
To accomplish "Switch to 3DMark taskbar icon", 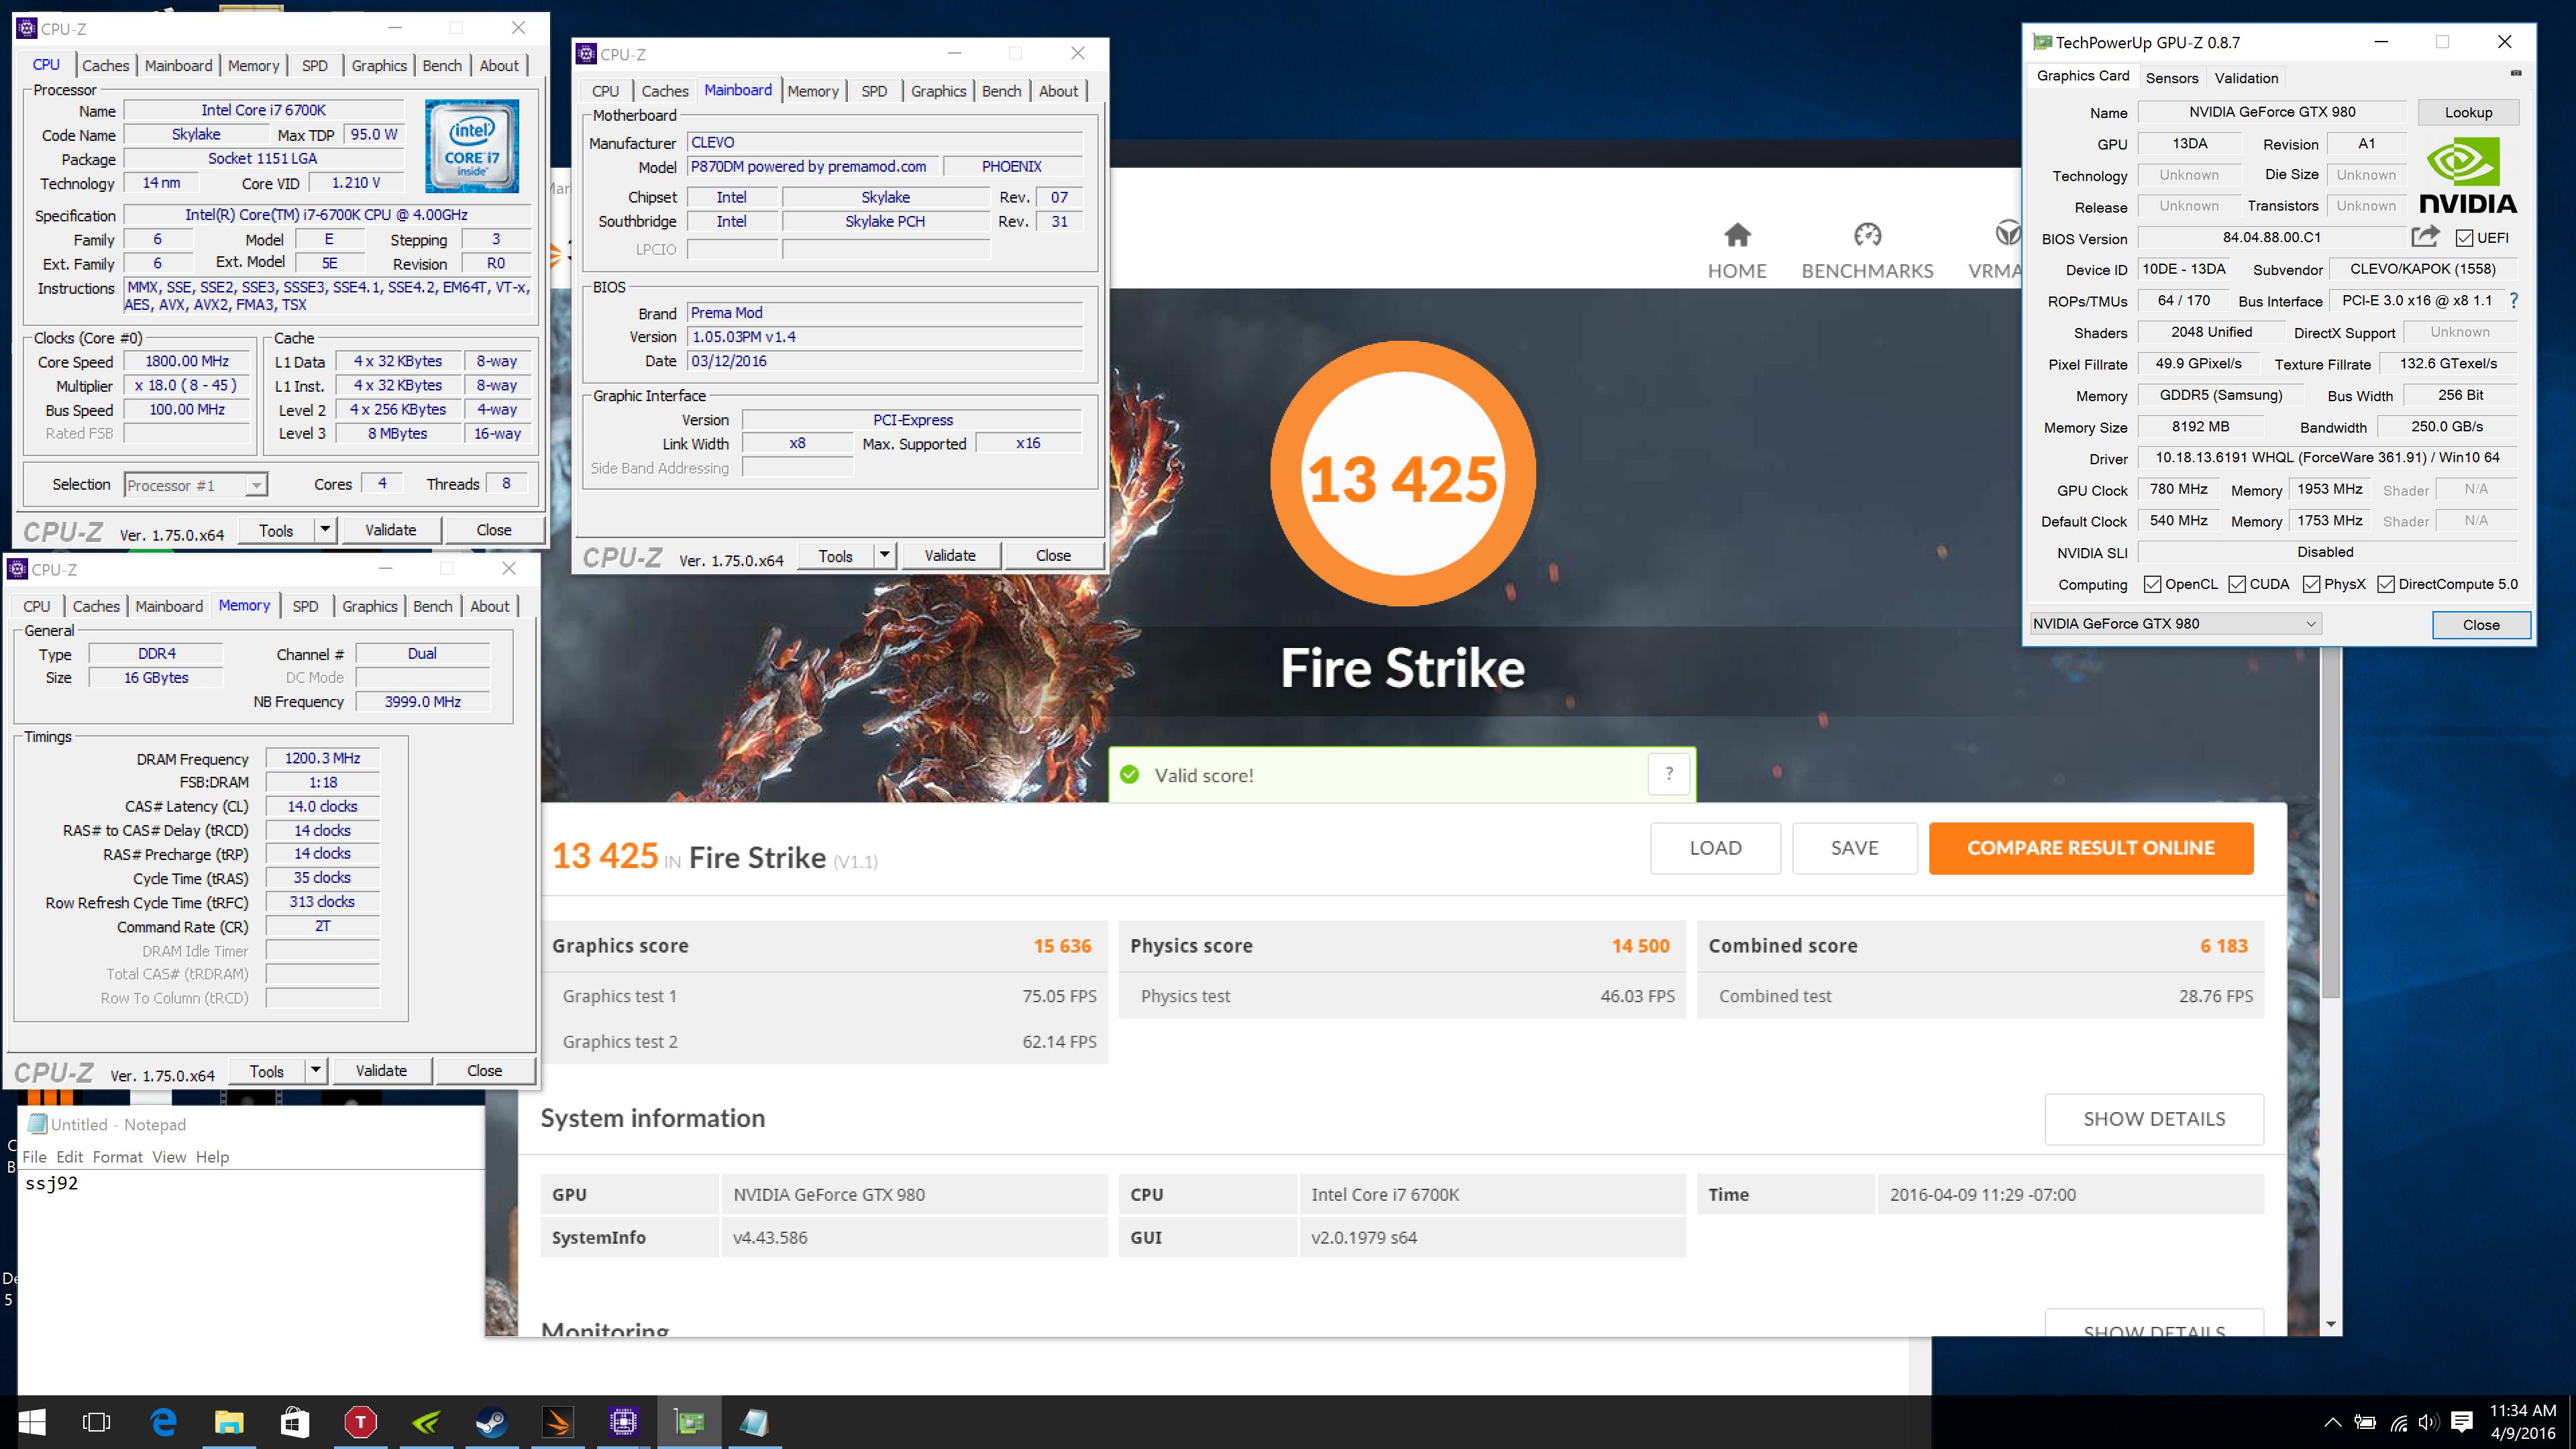I will pos(558,1422).
